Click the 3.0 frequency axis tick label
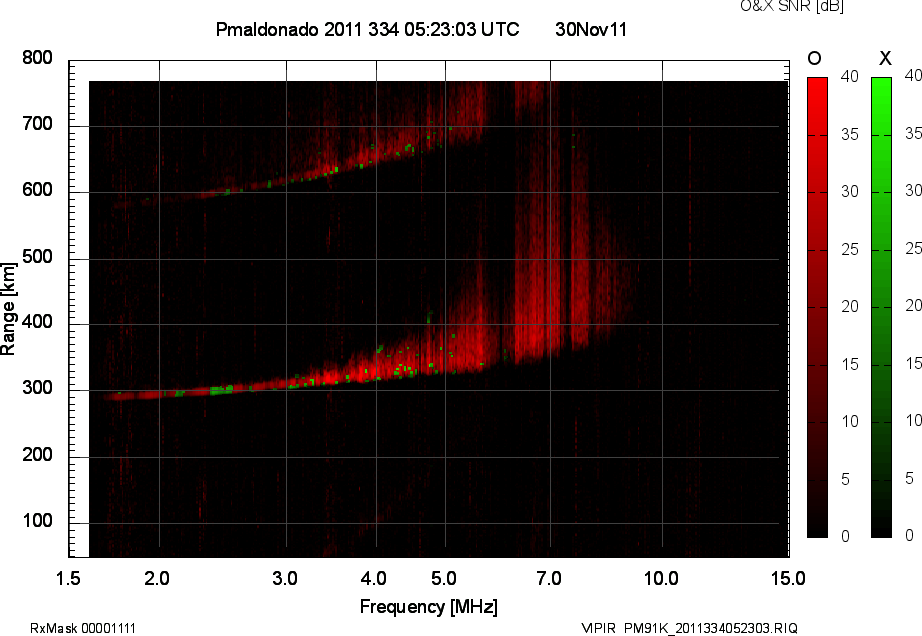This screenshot has width=922, height=636. pos(285,578)
